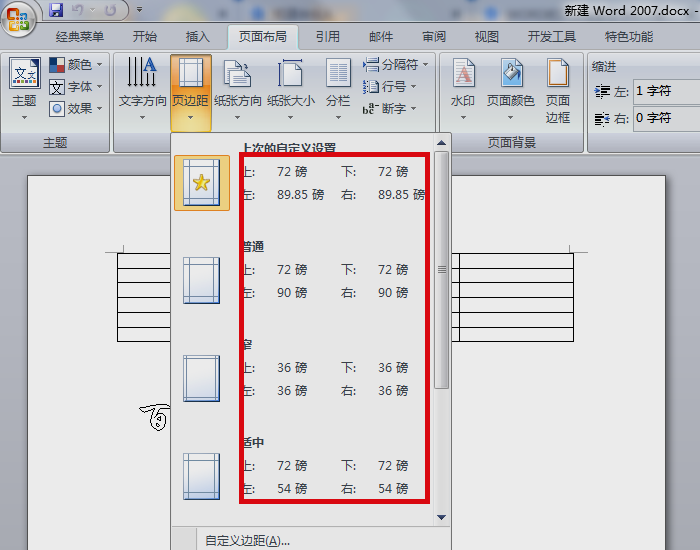
Task: Click the margins gallery scroll up arrow
Action: [442, 143]
